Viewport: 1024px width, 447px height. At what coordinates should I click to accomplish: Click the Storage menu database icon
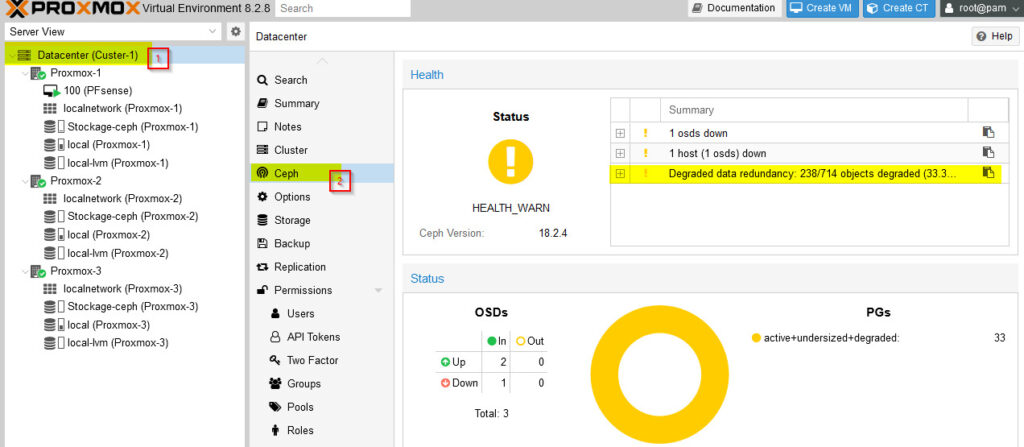click(263, 220)
